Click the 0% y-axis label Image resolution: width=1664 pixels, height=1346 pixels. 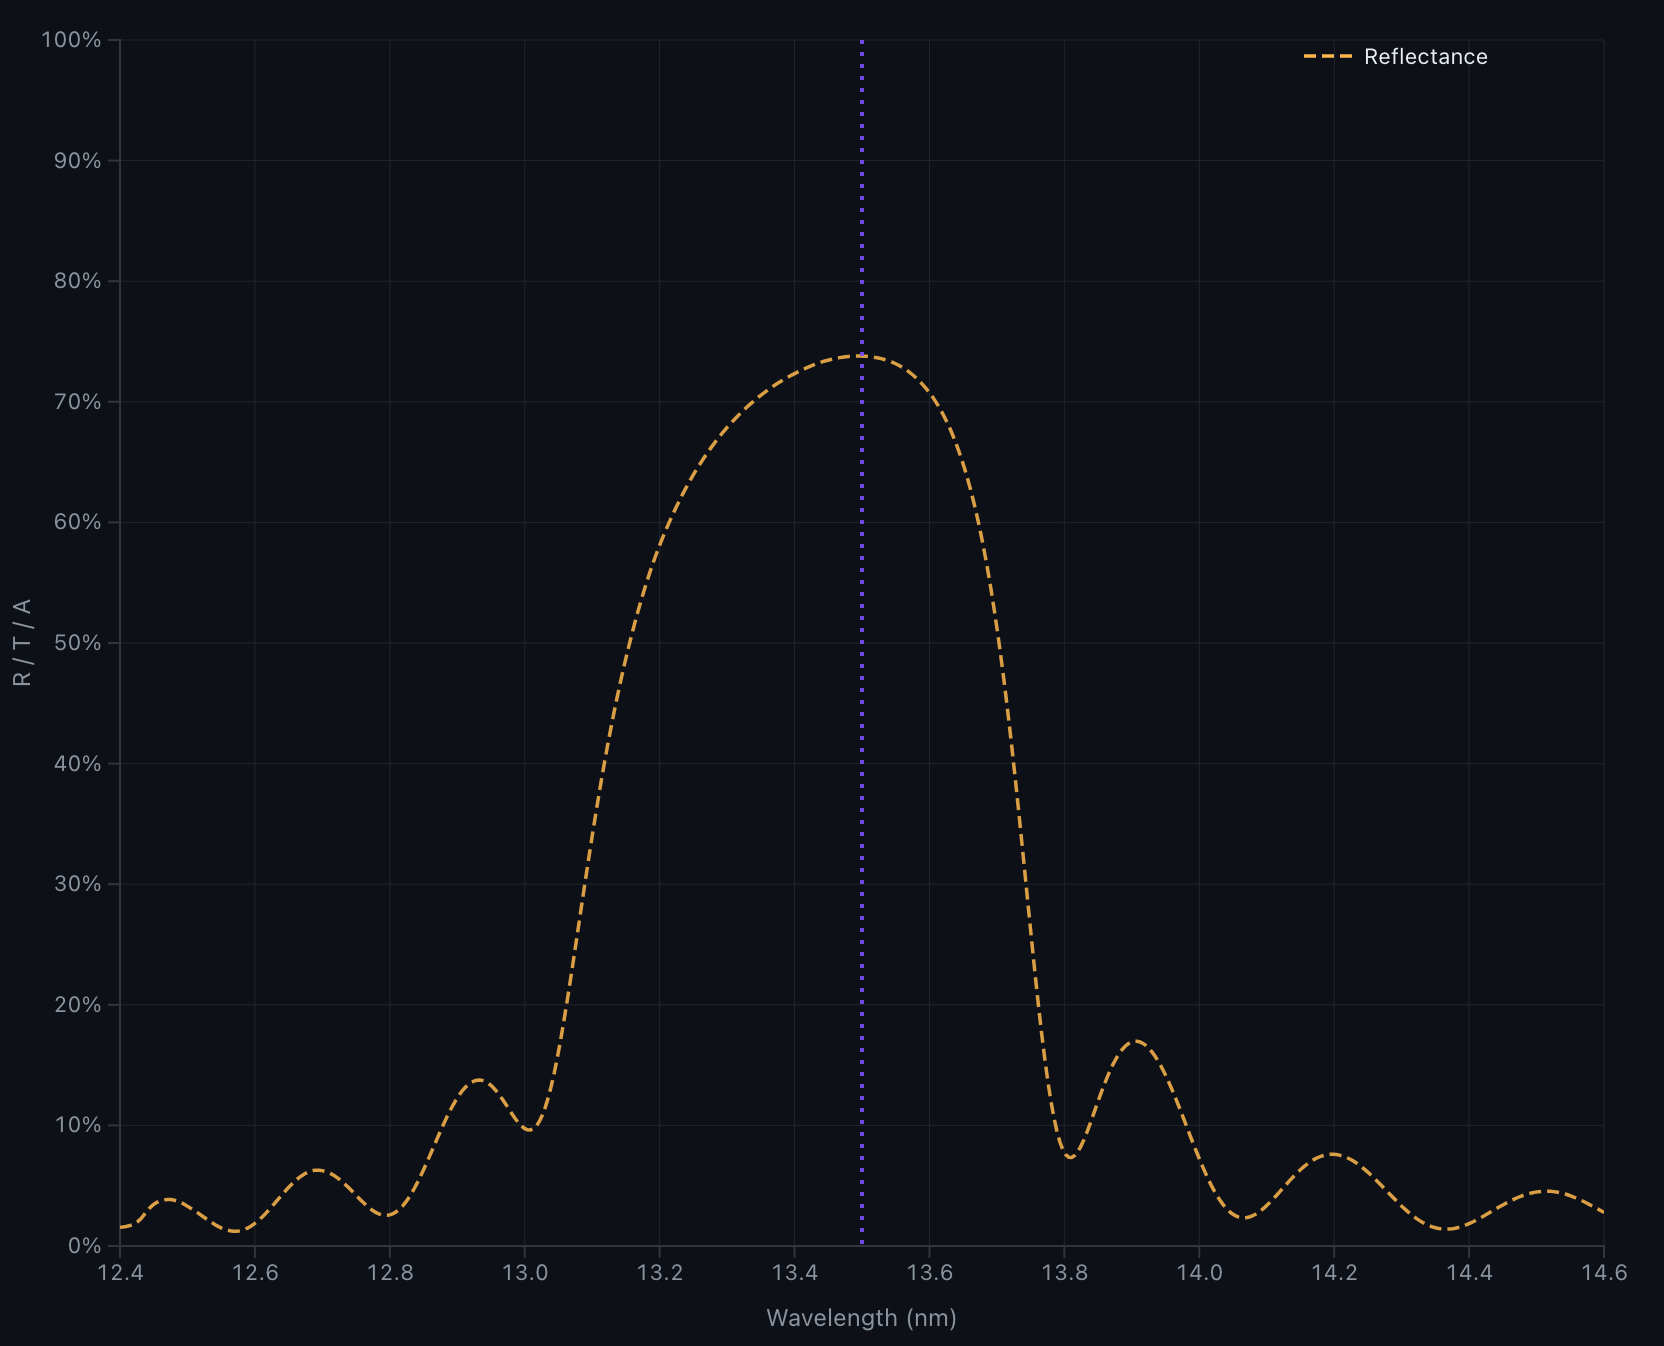(84, 1246)
